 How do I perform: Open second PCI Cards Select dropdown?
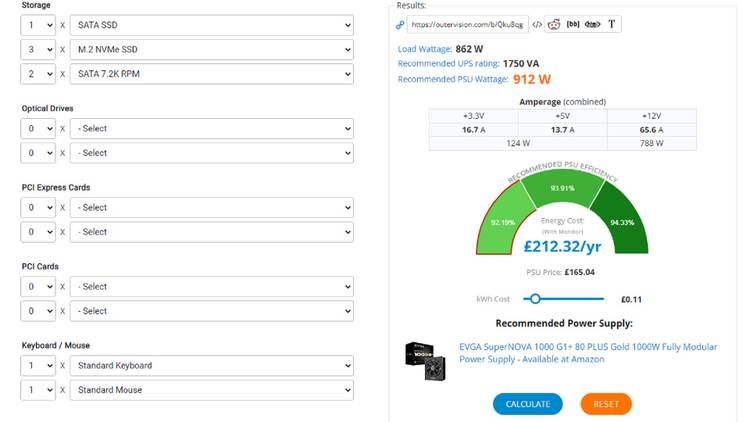(x=211, y=311)
